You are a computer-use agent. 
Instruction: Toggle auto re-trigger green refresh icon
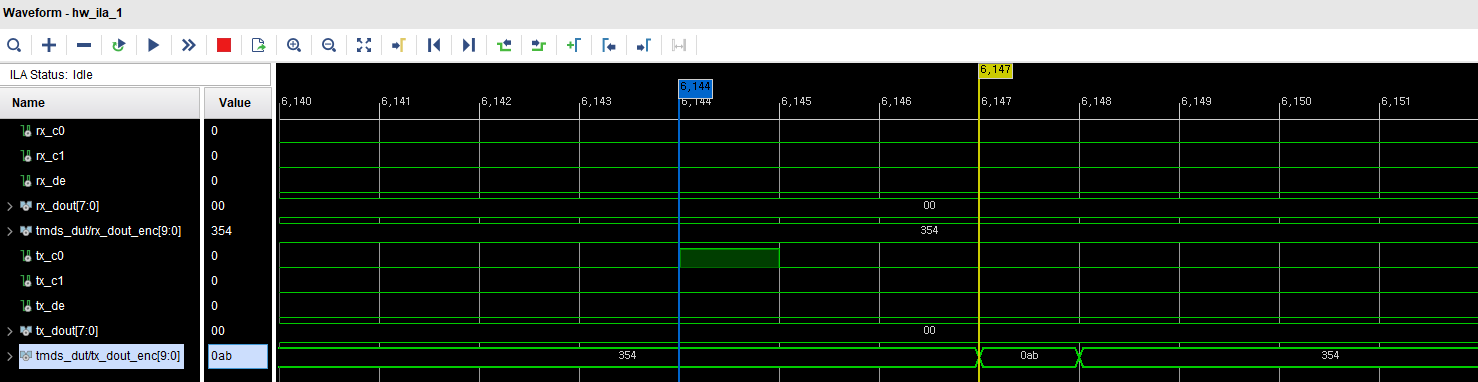[x=119, y=45]
